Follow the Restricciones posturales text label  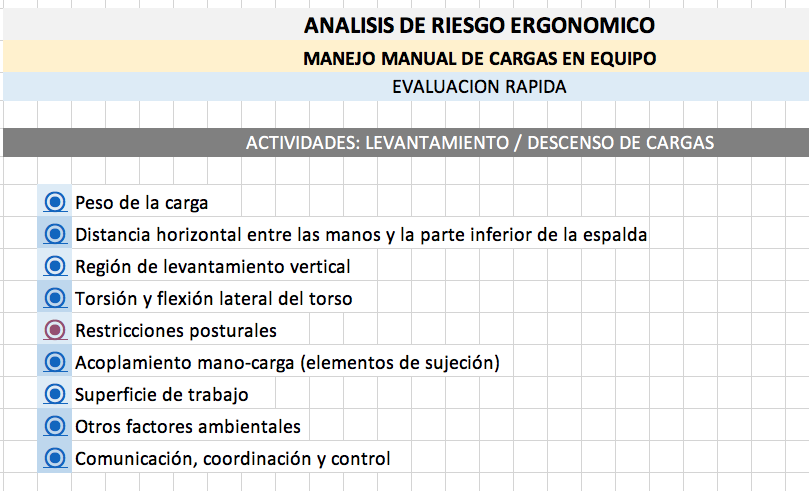pos(176,331)
